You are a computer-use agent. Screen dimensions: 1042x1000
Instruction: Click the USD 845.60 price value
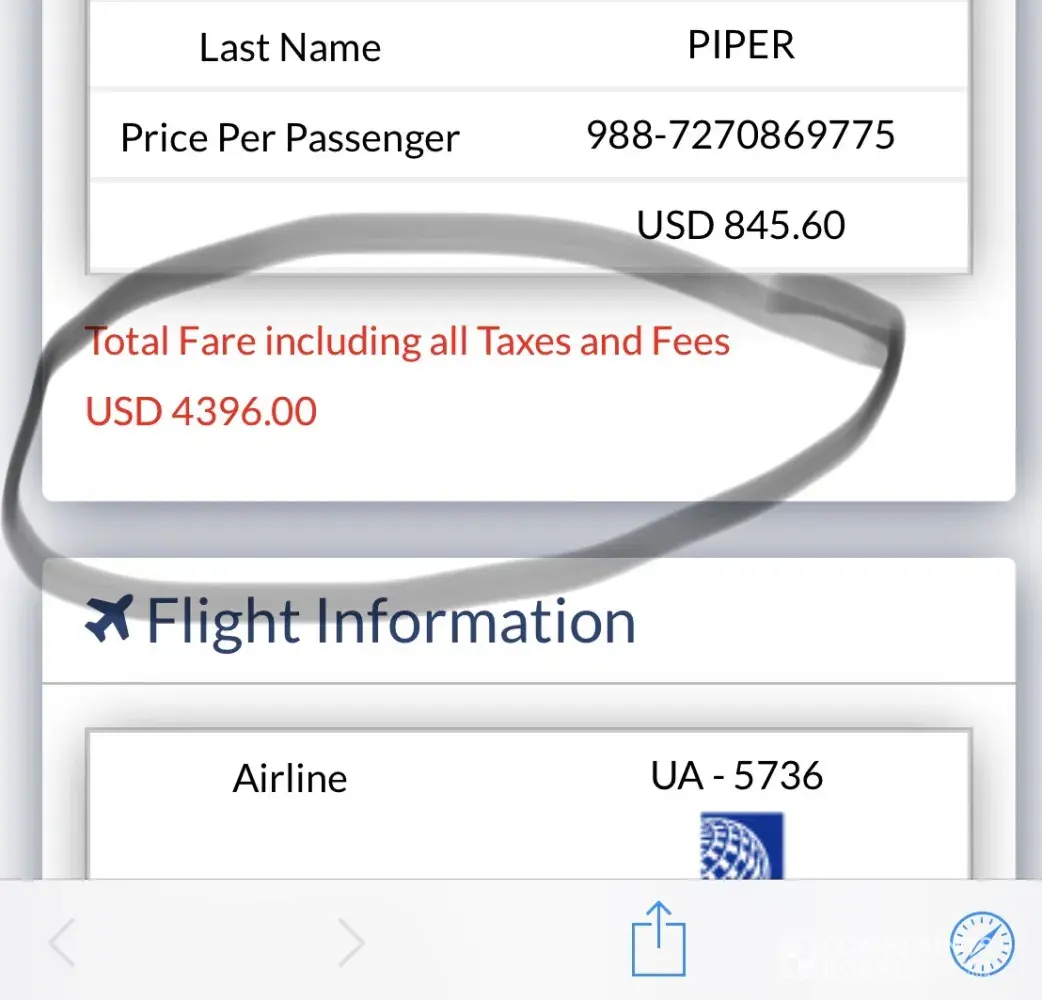coord(740,225)
